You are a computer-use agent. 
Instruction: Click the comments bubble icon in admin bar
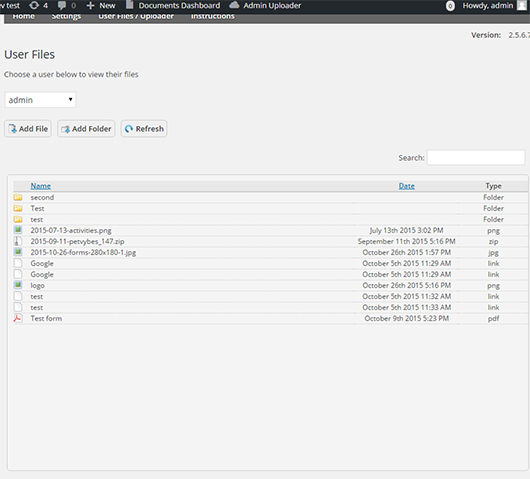pos(62,5)
